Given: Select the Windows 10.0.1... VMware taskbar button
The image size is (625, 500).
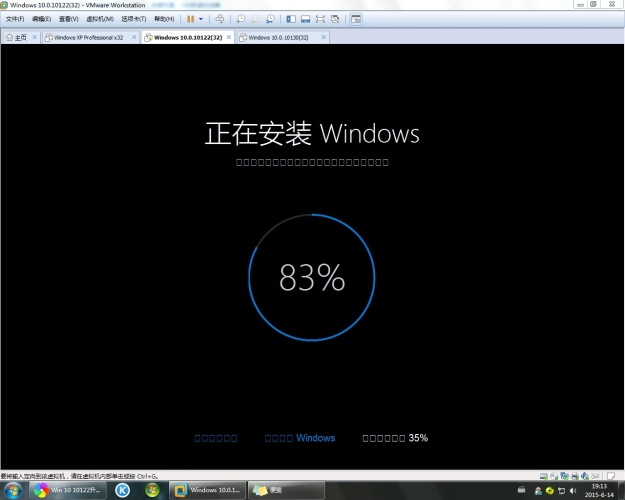Looking at the screenshot, I should pos(208,490).
